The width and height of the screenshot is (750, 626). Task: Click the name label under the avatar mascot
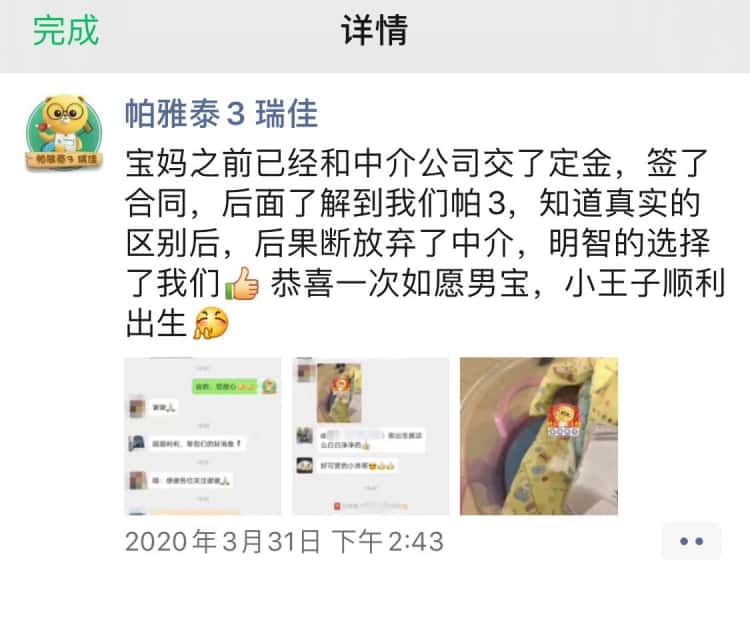pos(64,159)
